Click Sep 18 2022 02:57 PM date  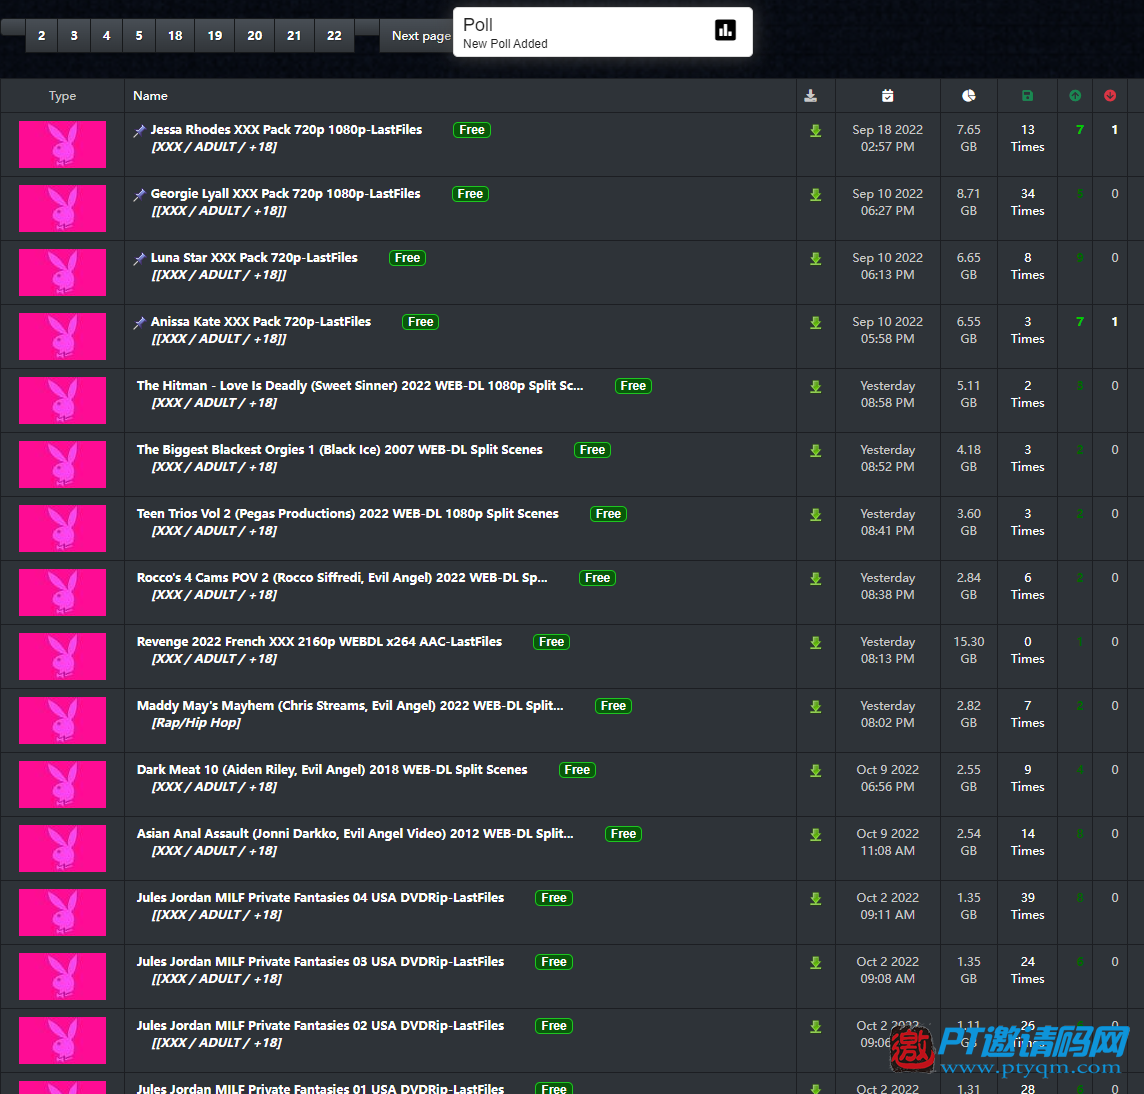(x=887, y=138)
